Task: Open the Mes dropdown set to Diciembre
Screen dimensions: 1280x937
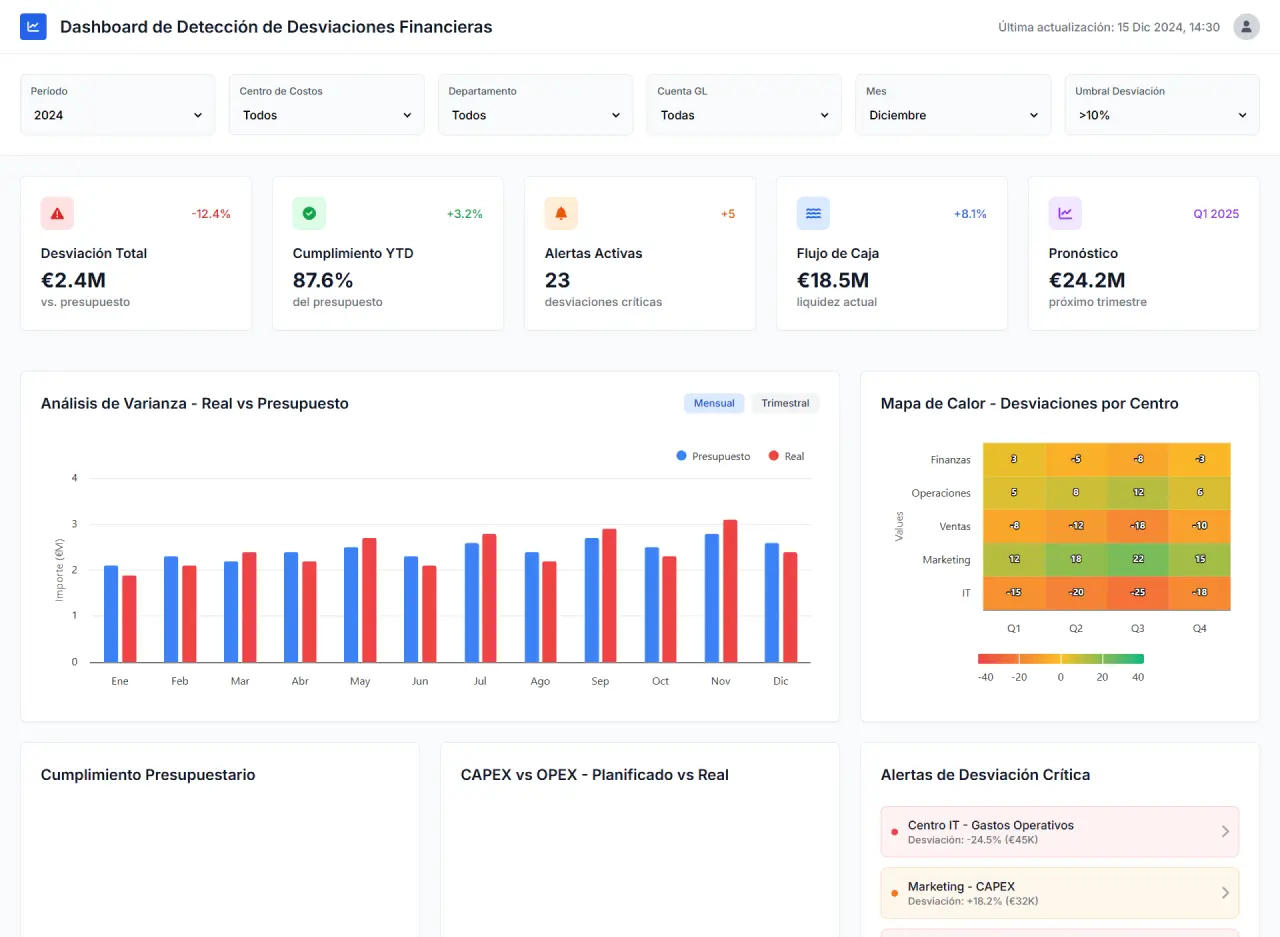Action: (954, 115)
